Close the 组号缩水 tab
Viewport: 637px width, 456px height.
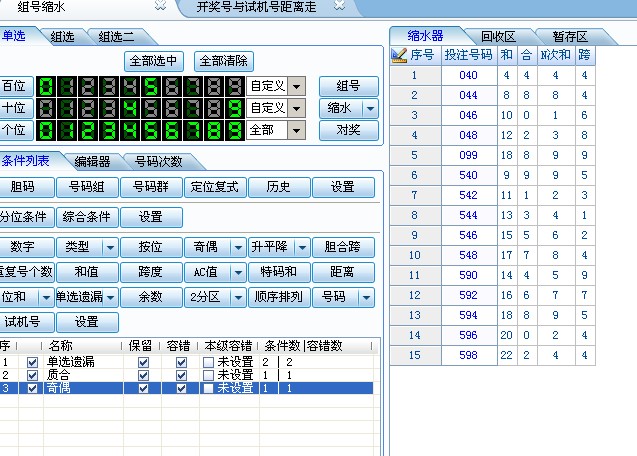tap(160, 7)
